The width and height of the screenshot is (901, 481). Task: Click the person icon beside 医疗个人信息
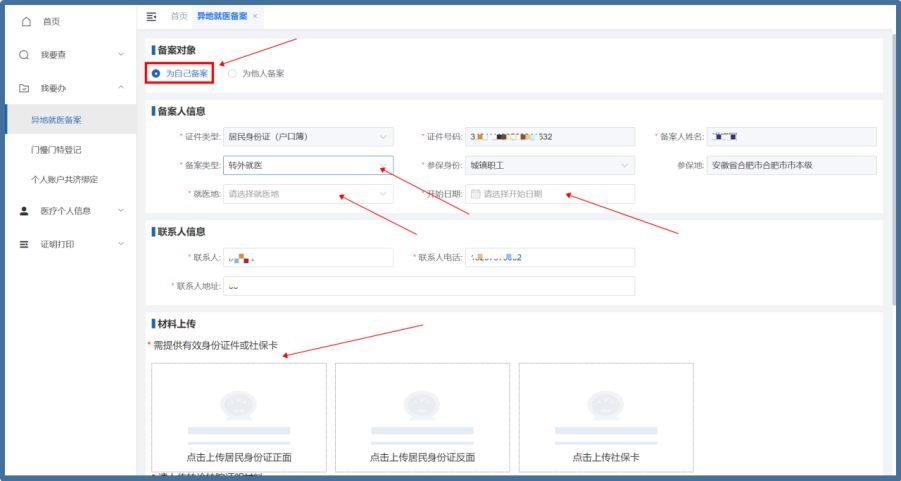25,211
